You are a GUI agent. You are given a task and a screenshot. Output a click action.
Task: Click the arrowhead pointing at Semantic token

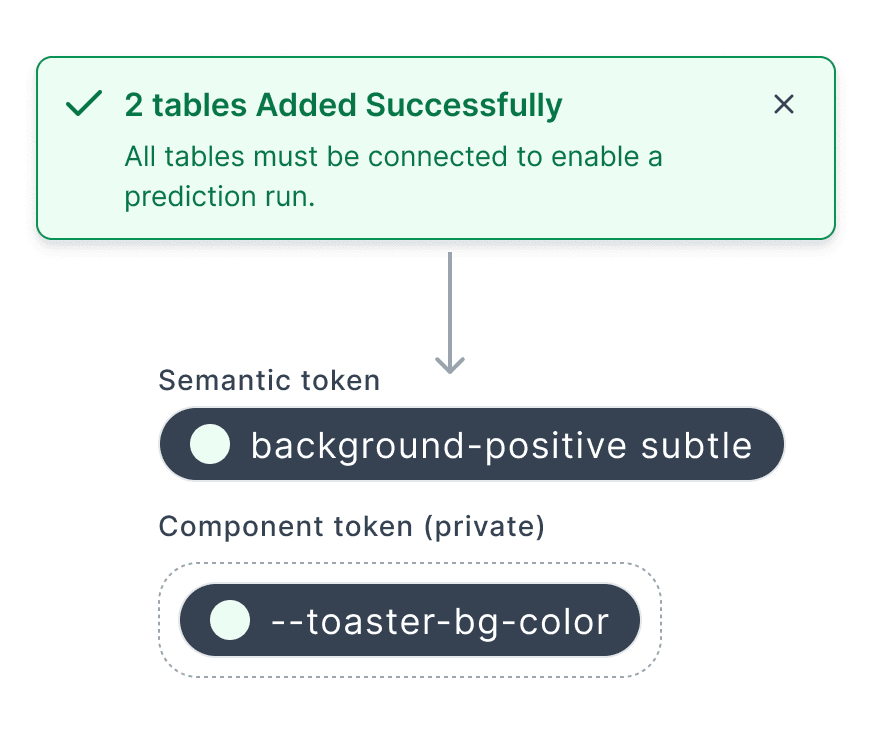tap(450, 365)
